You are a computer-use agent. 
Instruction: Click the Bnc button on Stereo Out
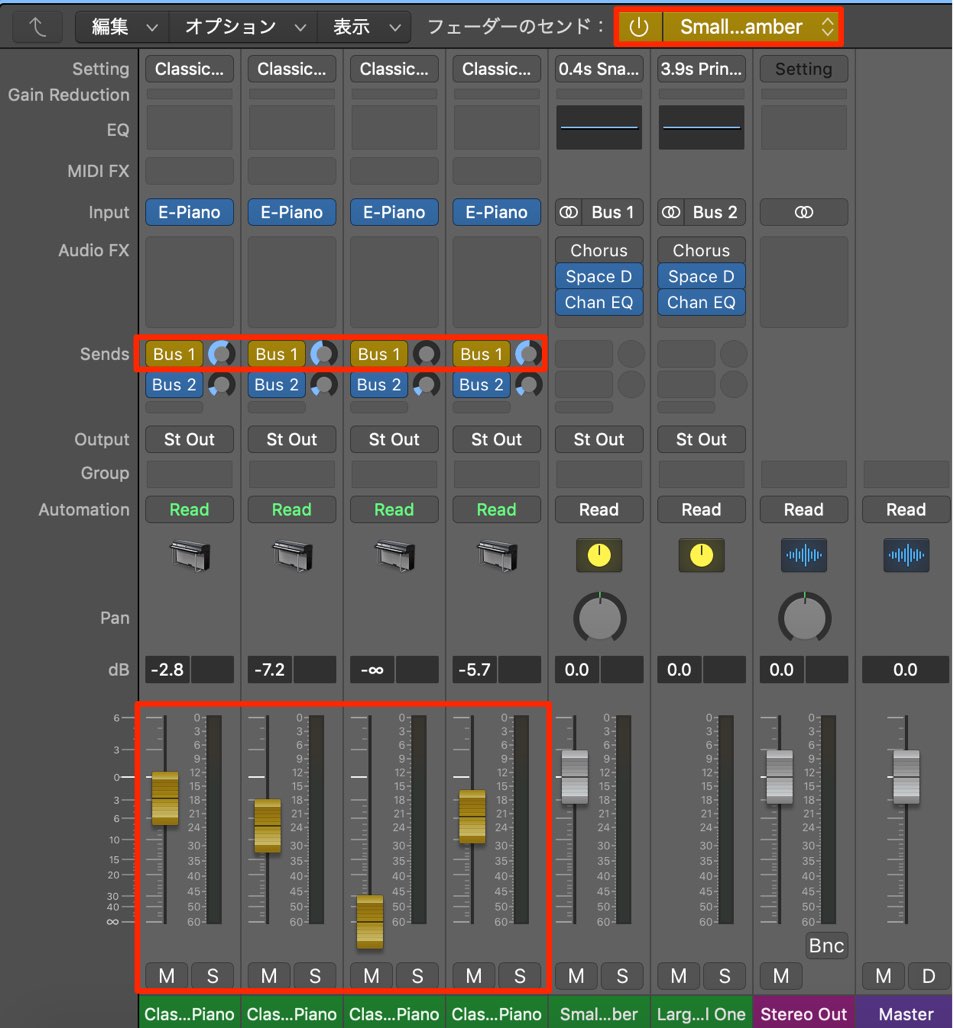[826, 945]
